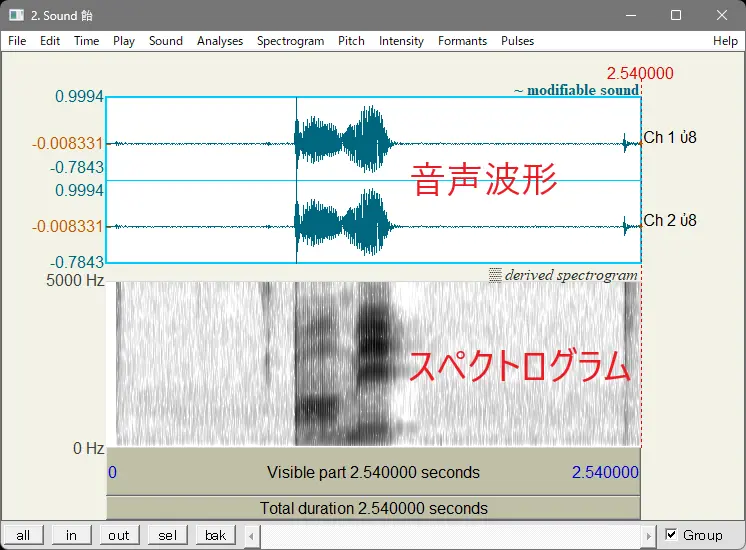Click the horizontal scrollbar at the bottom

click(450, 536)
